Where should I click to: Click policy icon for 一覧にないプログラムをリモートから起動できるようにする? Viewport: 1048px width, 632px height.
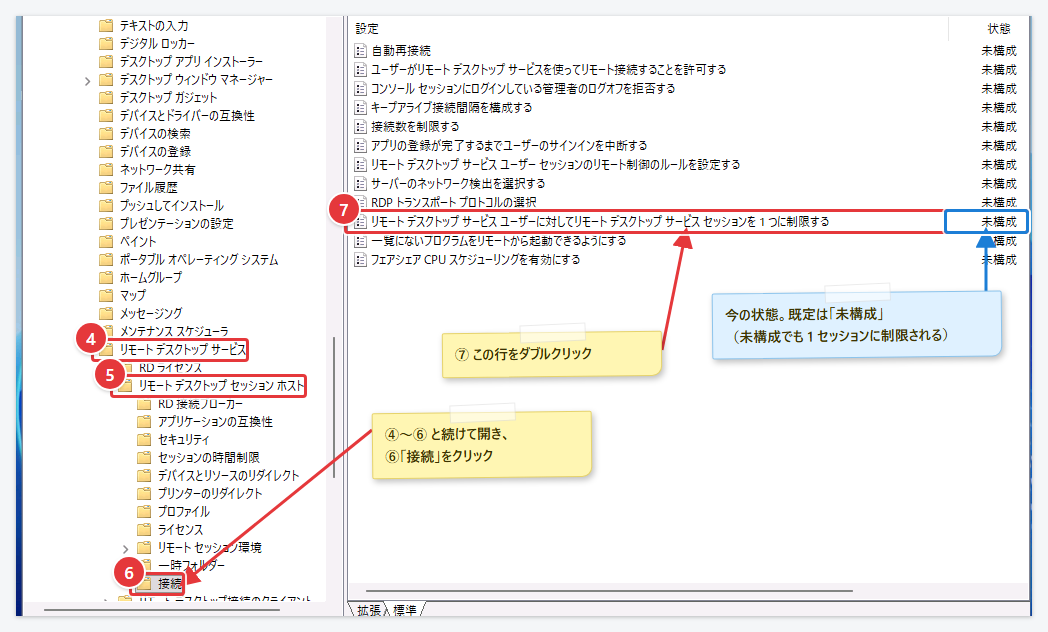[x=360, y=241]
